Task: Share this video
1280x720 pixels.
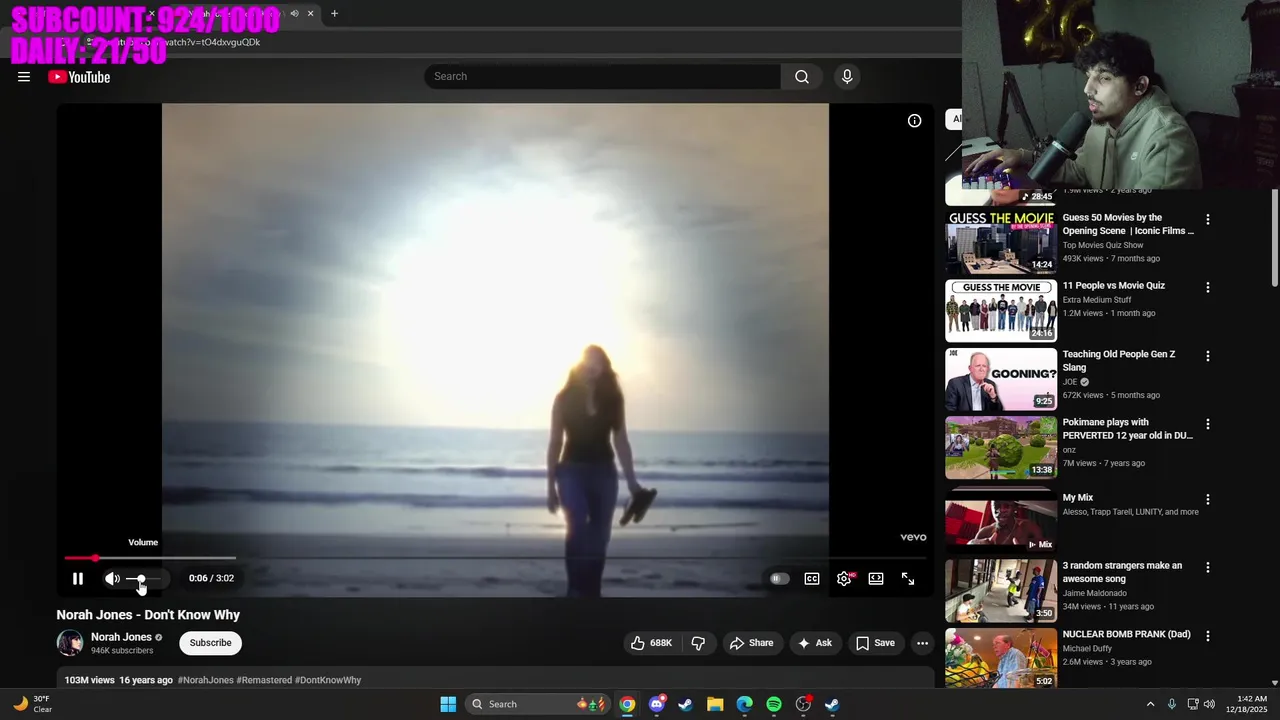Action: click(x=751, y=643)
